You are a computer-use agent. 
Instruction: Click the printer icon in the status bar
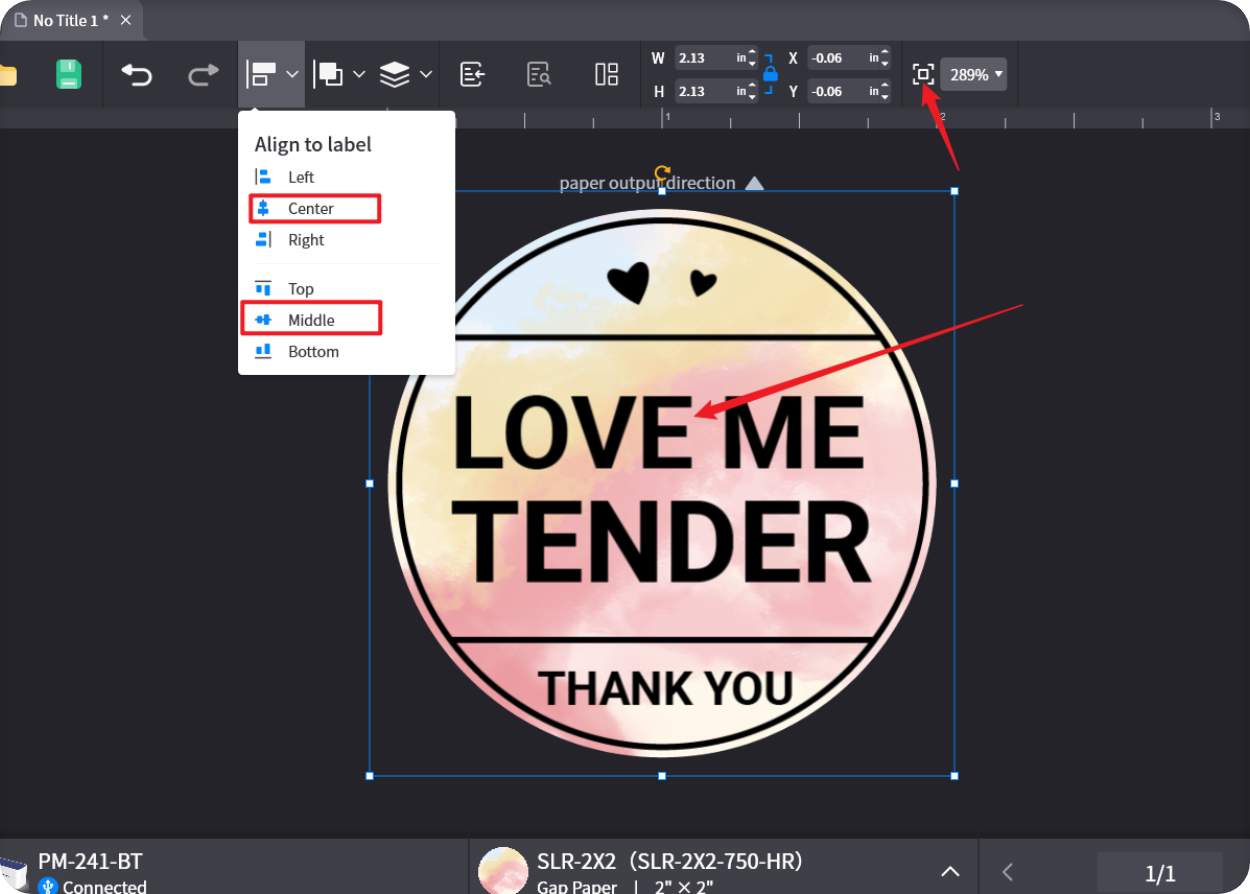coord(12,873)
